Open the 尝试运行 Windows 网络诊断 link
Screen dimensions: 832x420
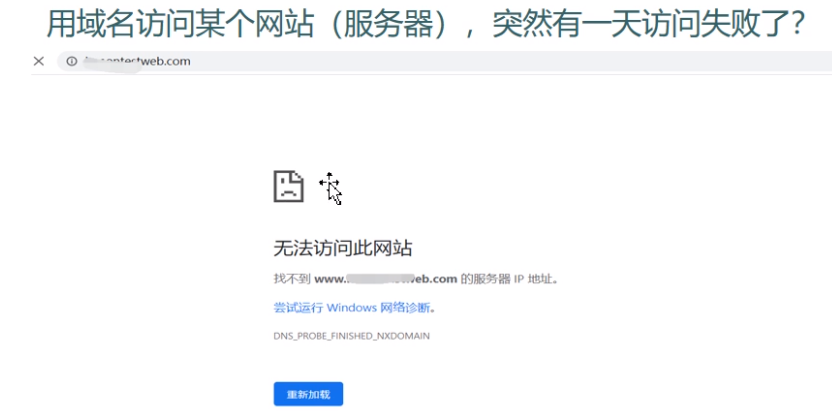(x=354, y=307)
